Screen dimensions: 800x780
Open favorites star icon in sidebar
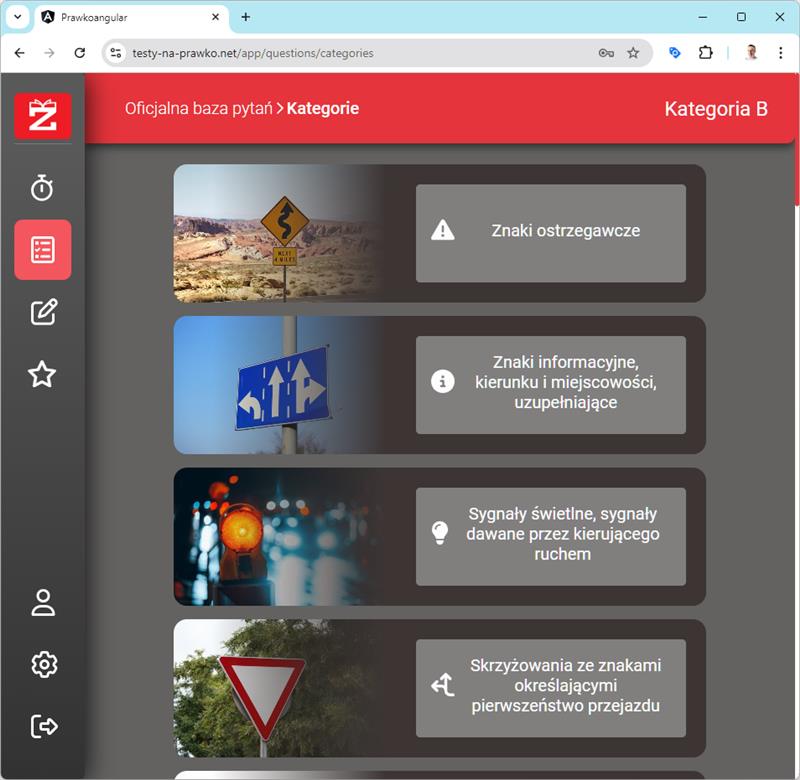click(42, 374)
